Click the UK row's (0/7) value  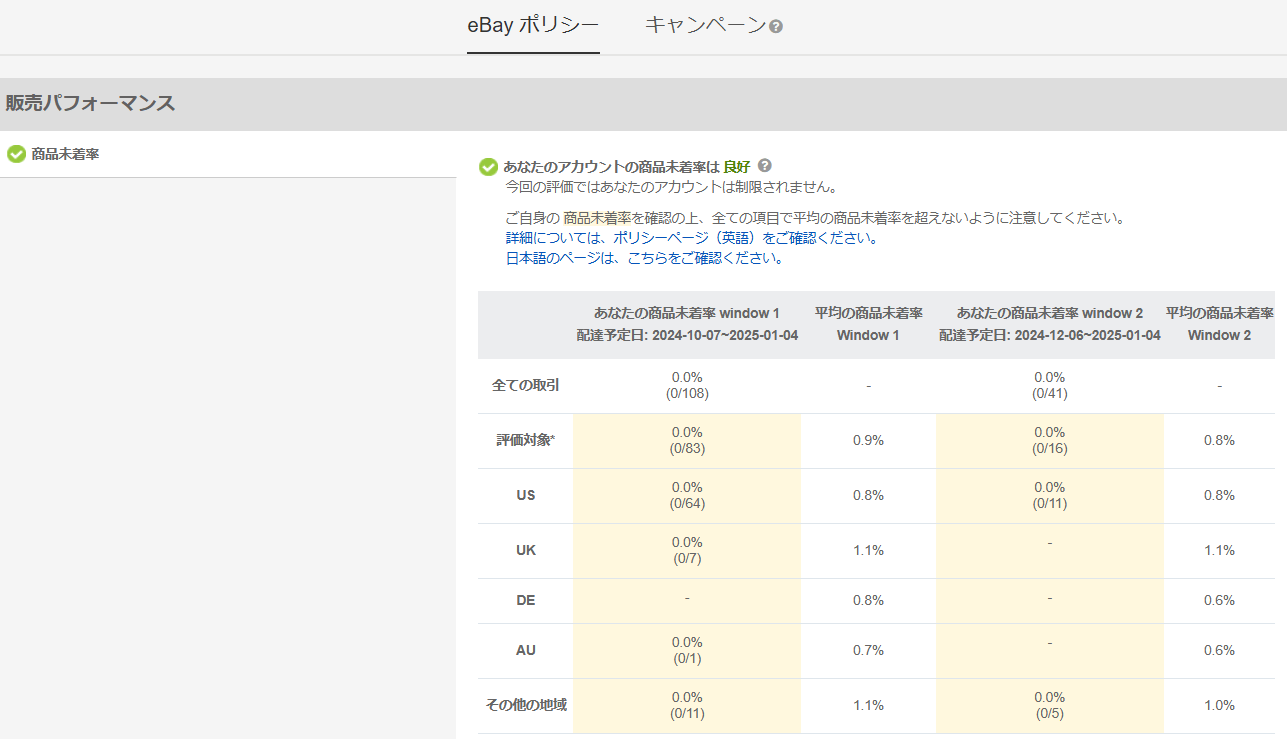pos(687,558)
